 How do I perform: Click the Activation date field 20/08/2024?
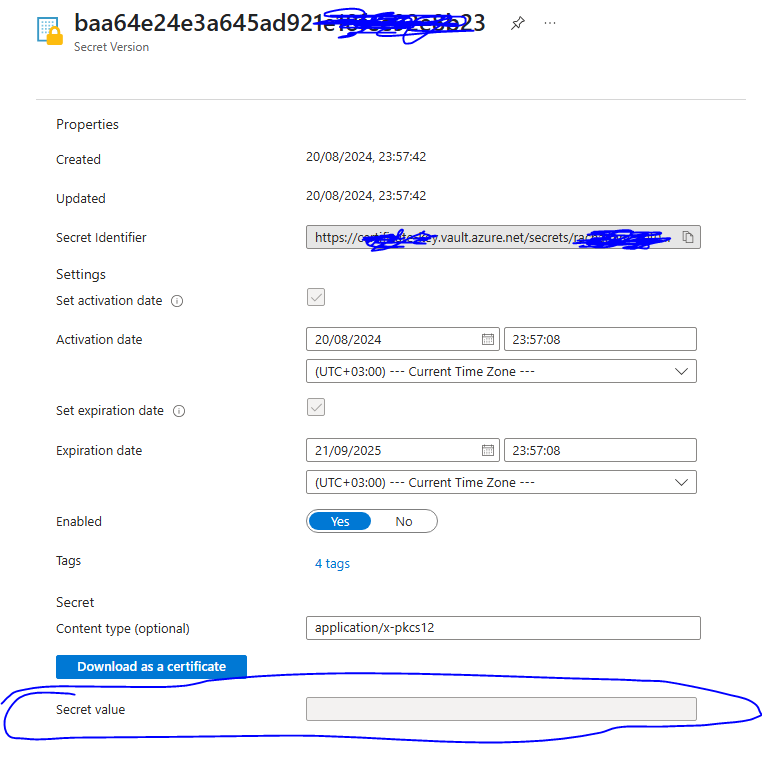(402, 339)
